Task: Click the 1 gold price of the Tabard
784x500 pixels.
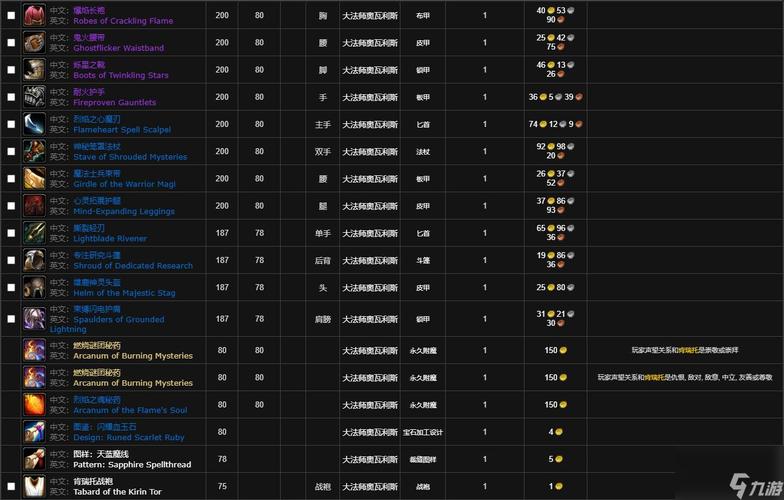Action: click(x=555, y=486)
